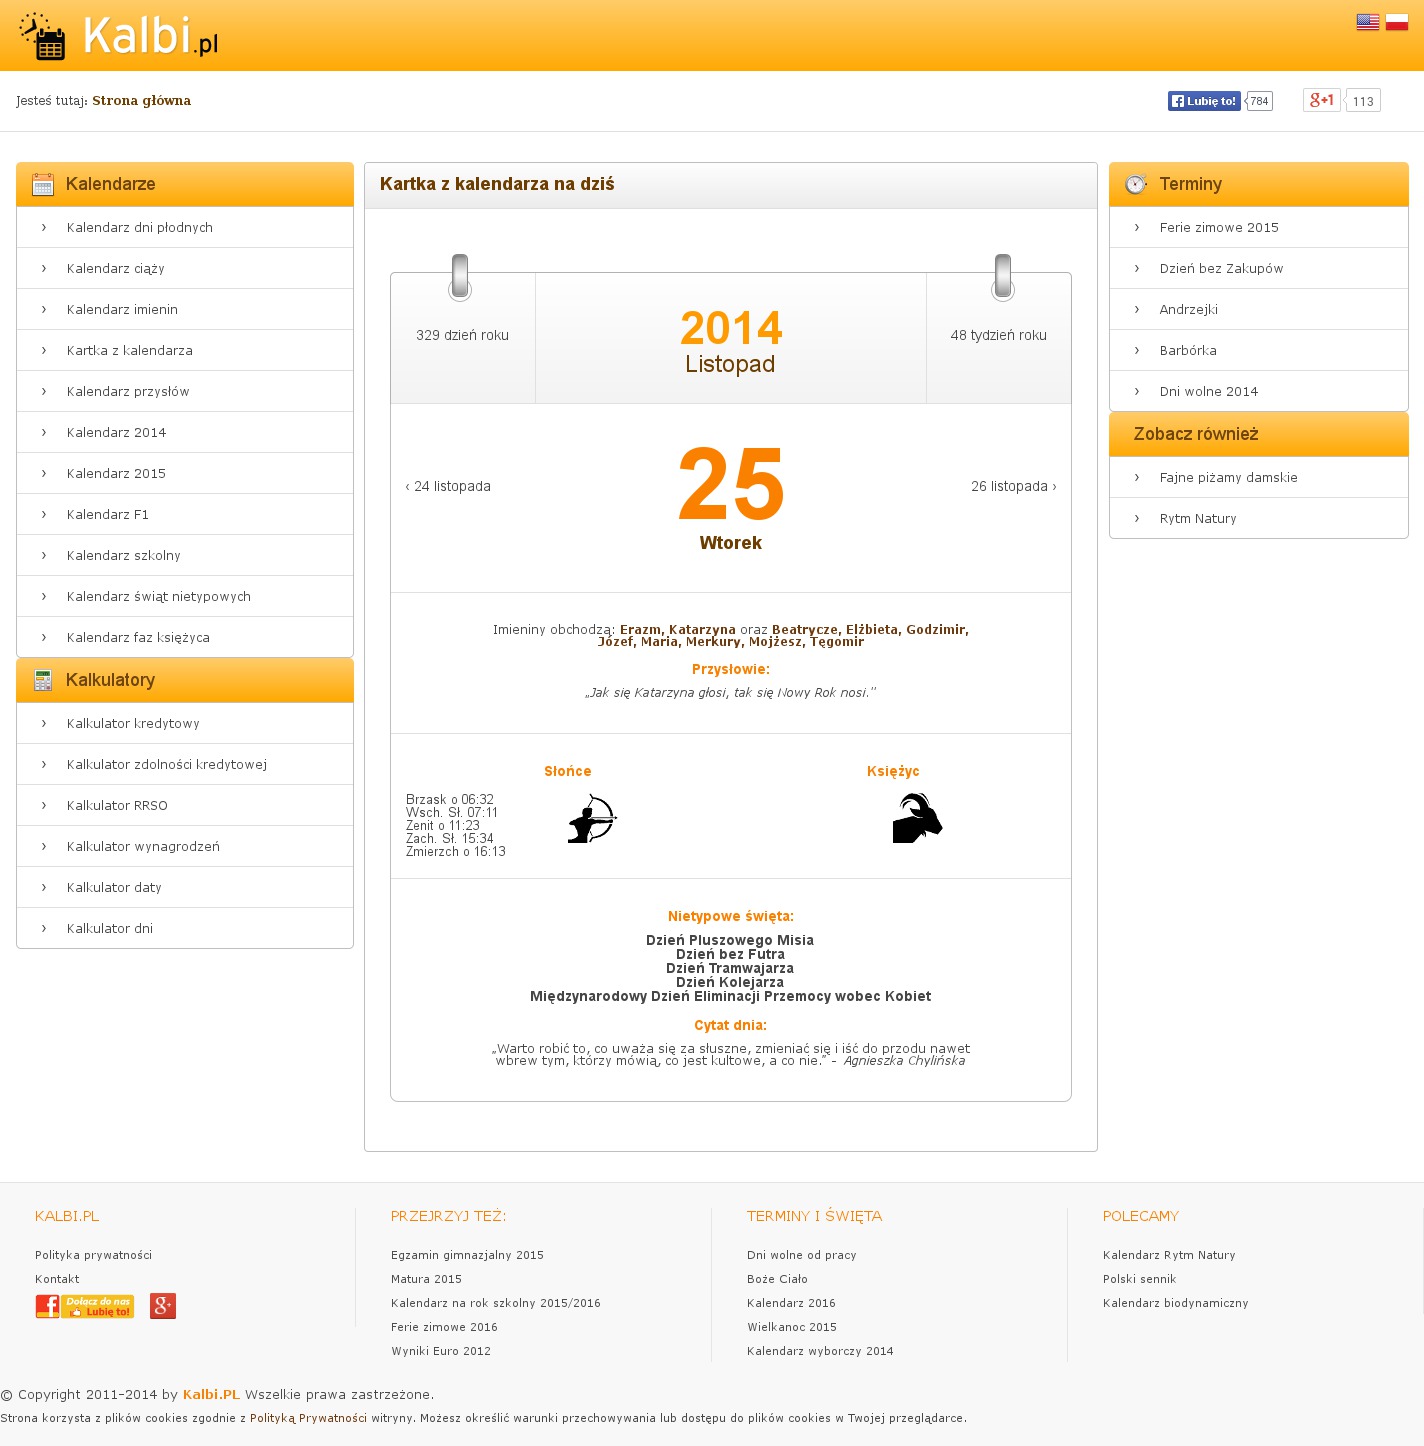Viewport: 1424px width, 1446px height.
Task: Open Dzień Pluszowego Misia holiday link
Action: pyautogui.click(x=730, y=940)
